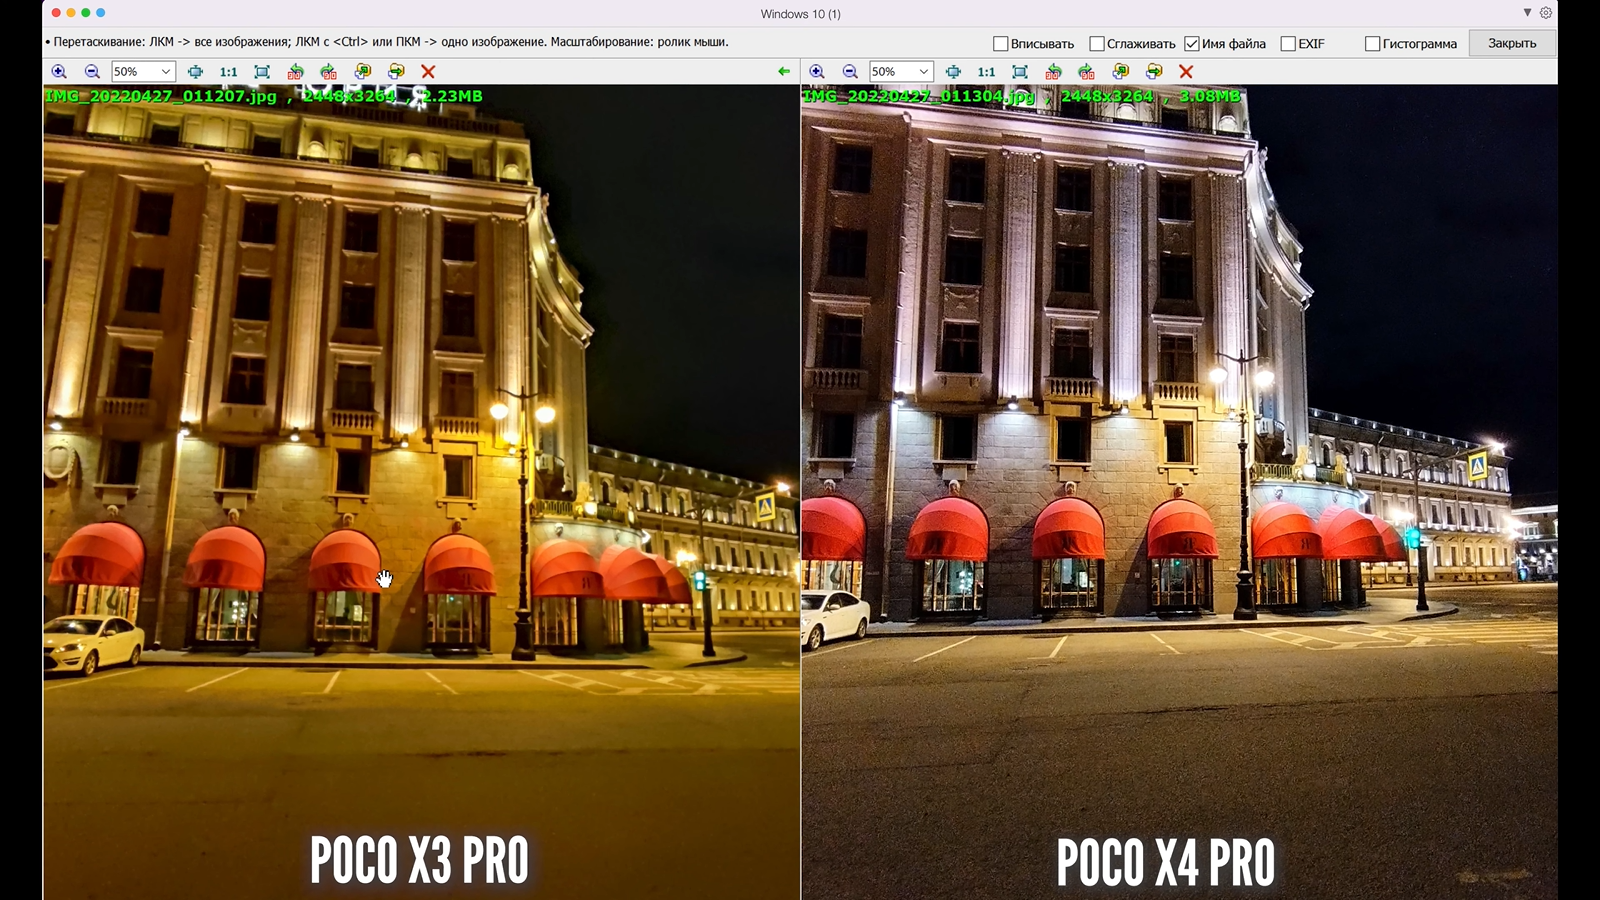The width and height of the screenshot is (1600, 900).
Task: Click the red macOS close window button
Action: (56, 13)
